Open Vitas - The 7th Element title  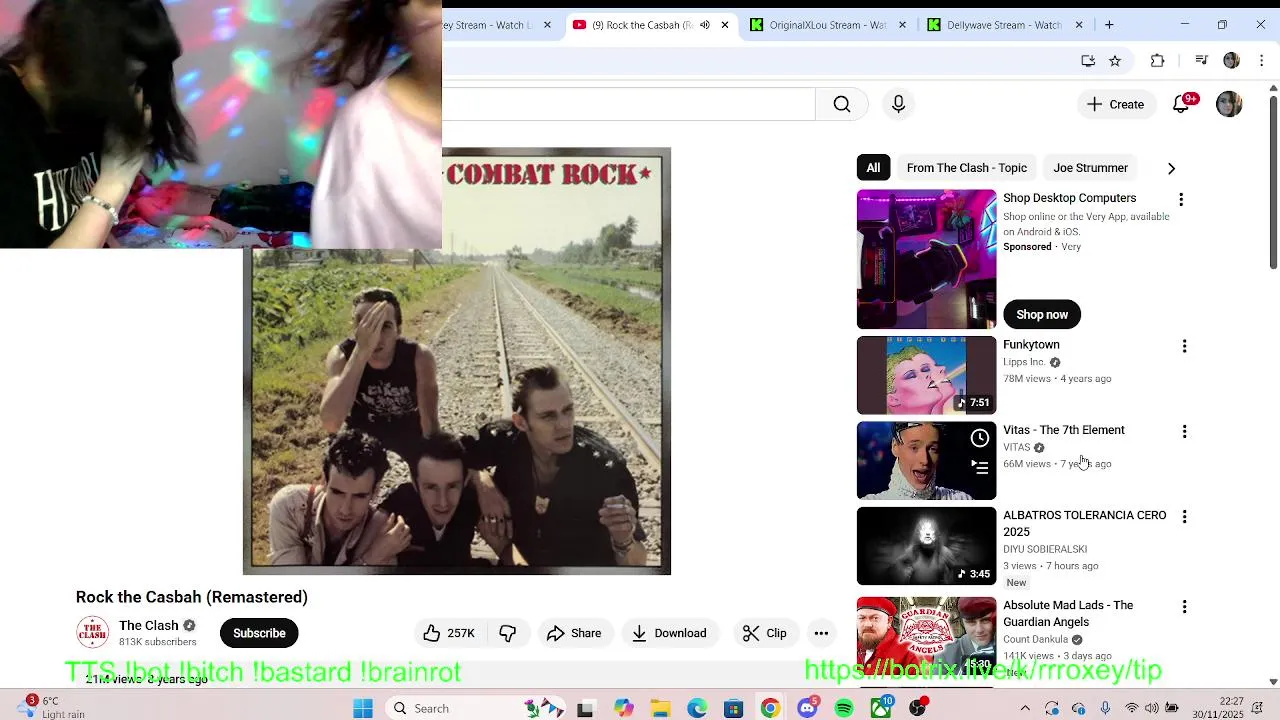point(1064,430)
